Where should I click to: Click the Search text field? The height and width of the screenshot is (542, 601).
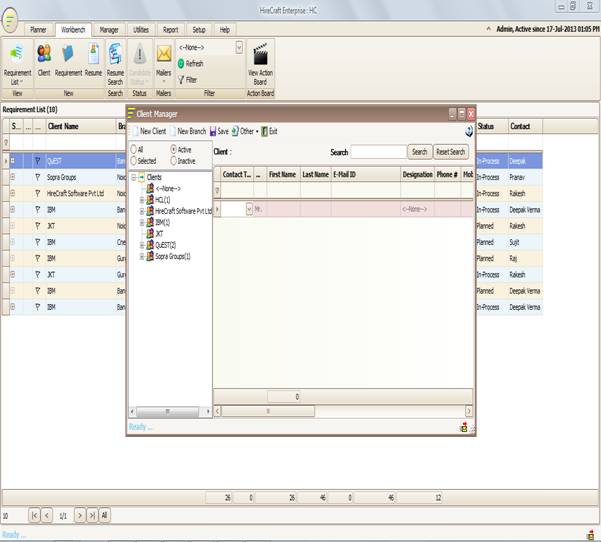tap(378, 152)
